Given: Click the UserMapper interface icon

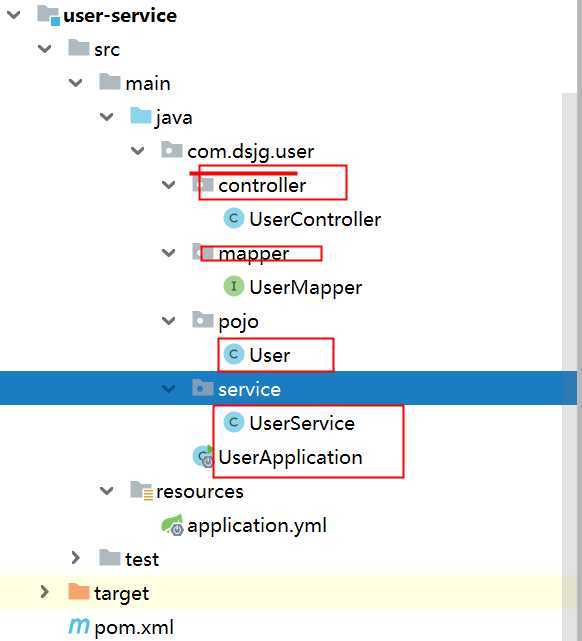Looking at the screenshot, I should (234, 286).
